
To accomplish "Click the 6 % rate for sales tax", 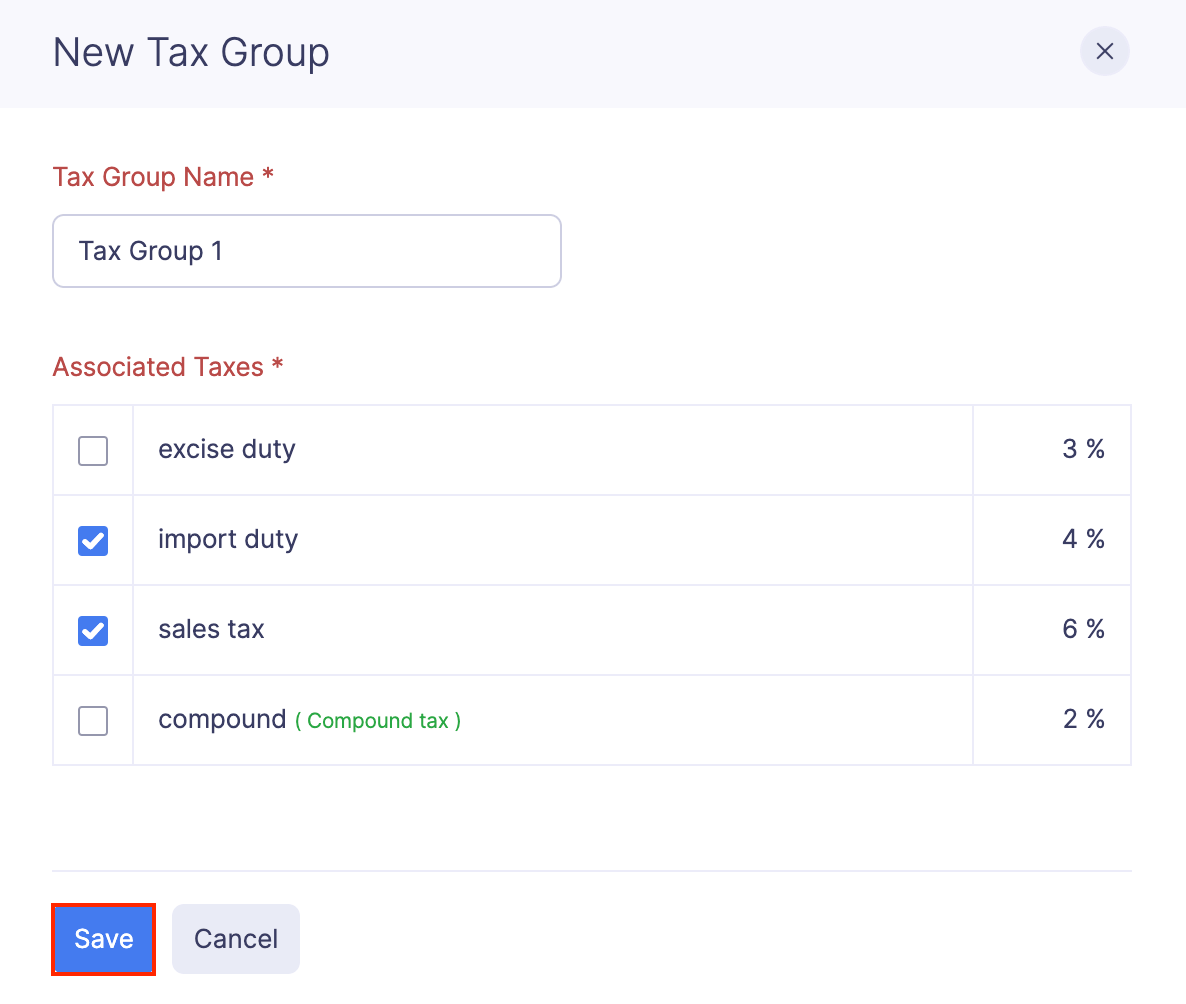I will pos(1084,629).
